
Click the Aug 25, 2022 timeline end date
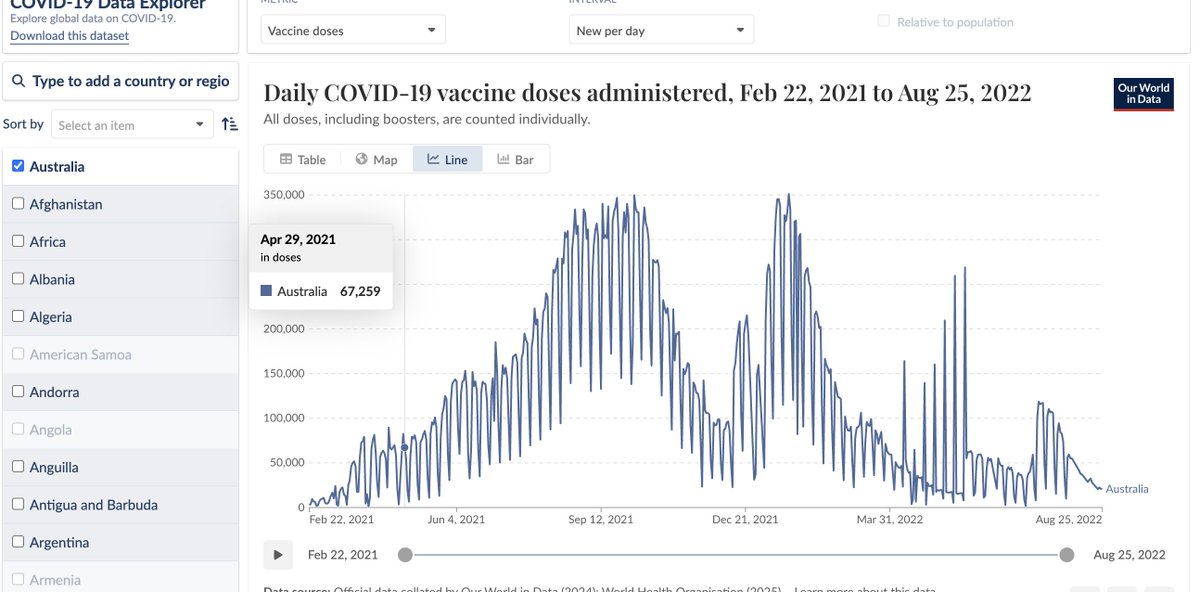[1130, 555]
